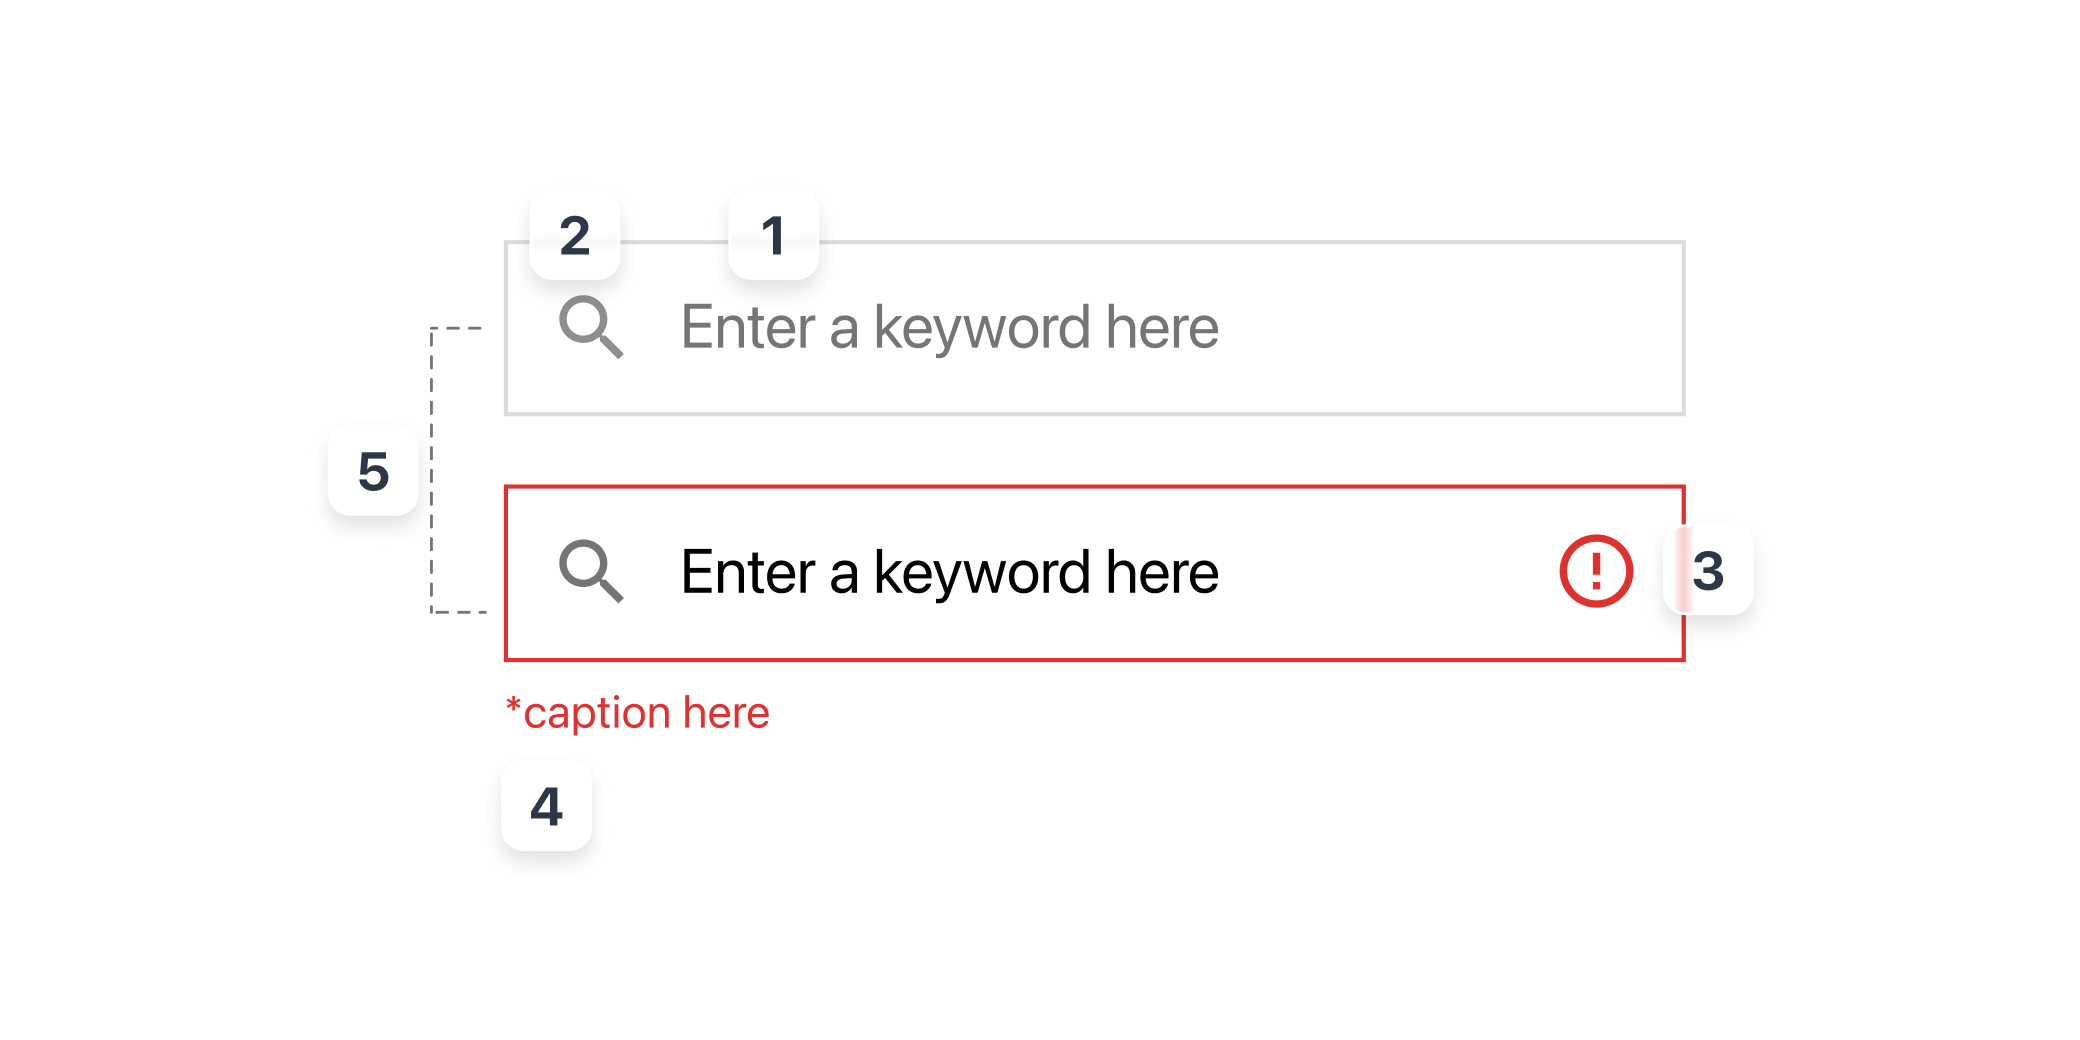This screenshot has height=1040, width=2080.
Task: Select annotation badge number 2
Action: point(574,235)
